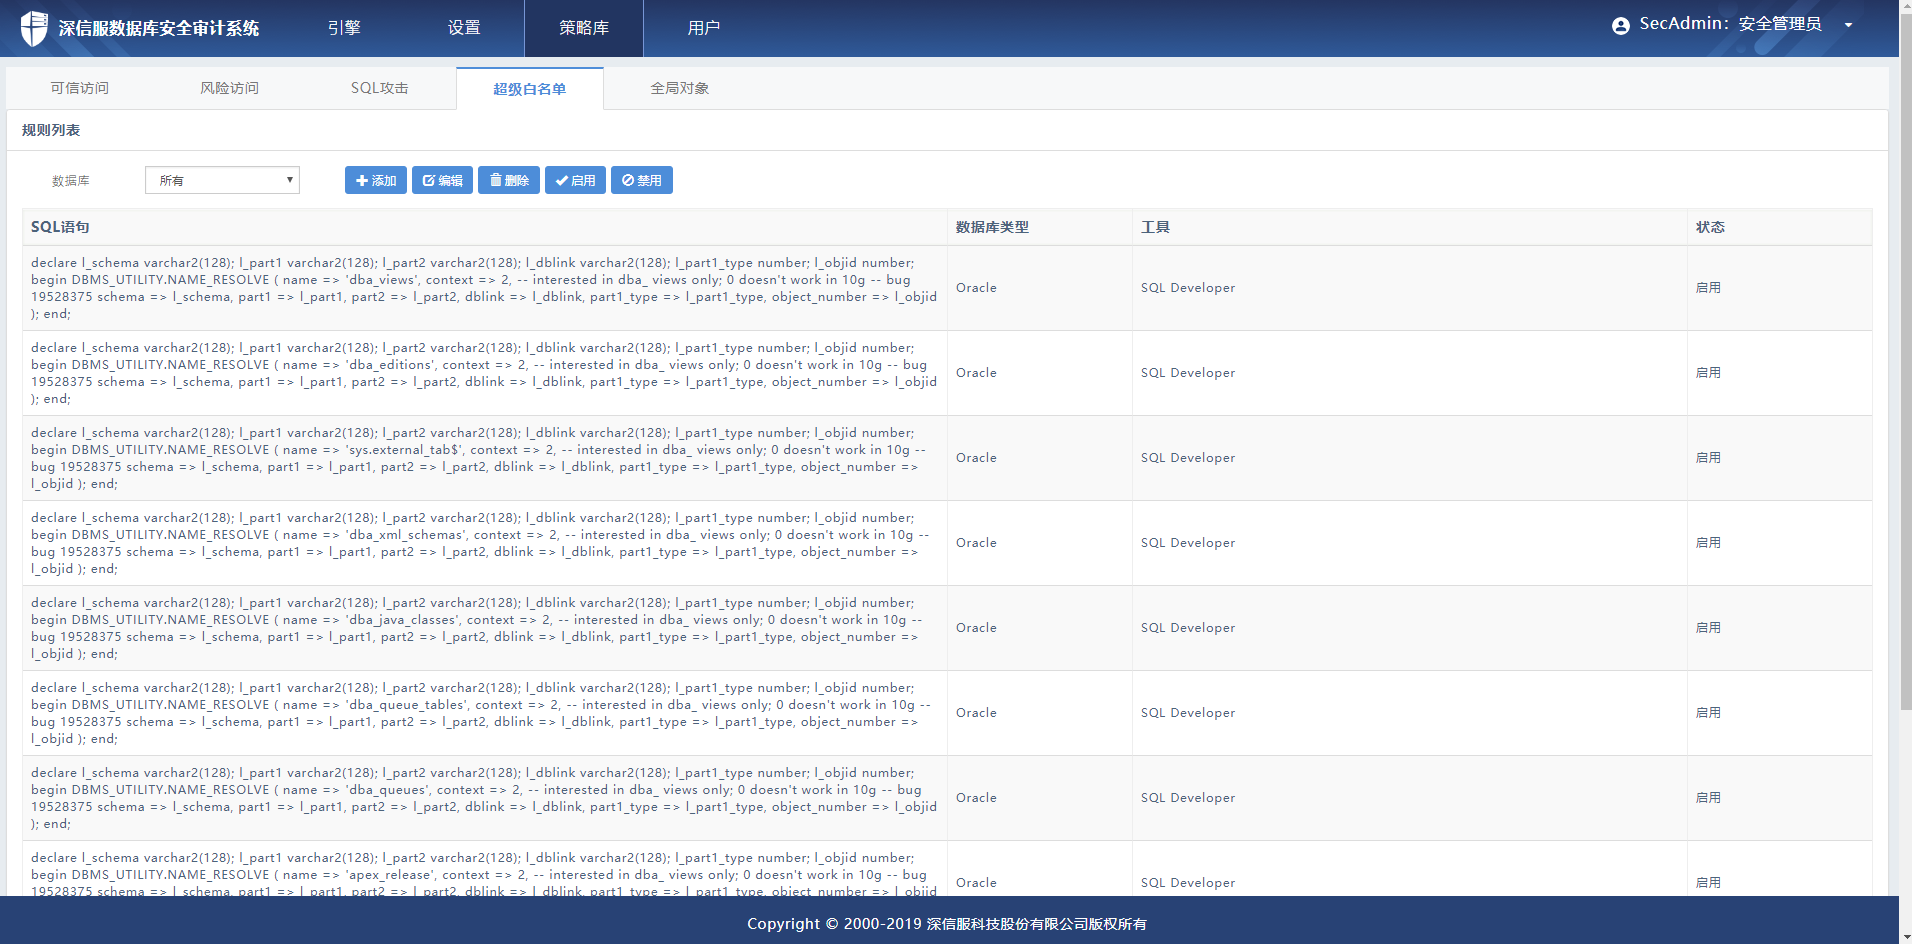
Task: Open the 设置 top menu
Action: click(x=464, y=28)
